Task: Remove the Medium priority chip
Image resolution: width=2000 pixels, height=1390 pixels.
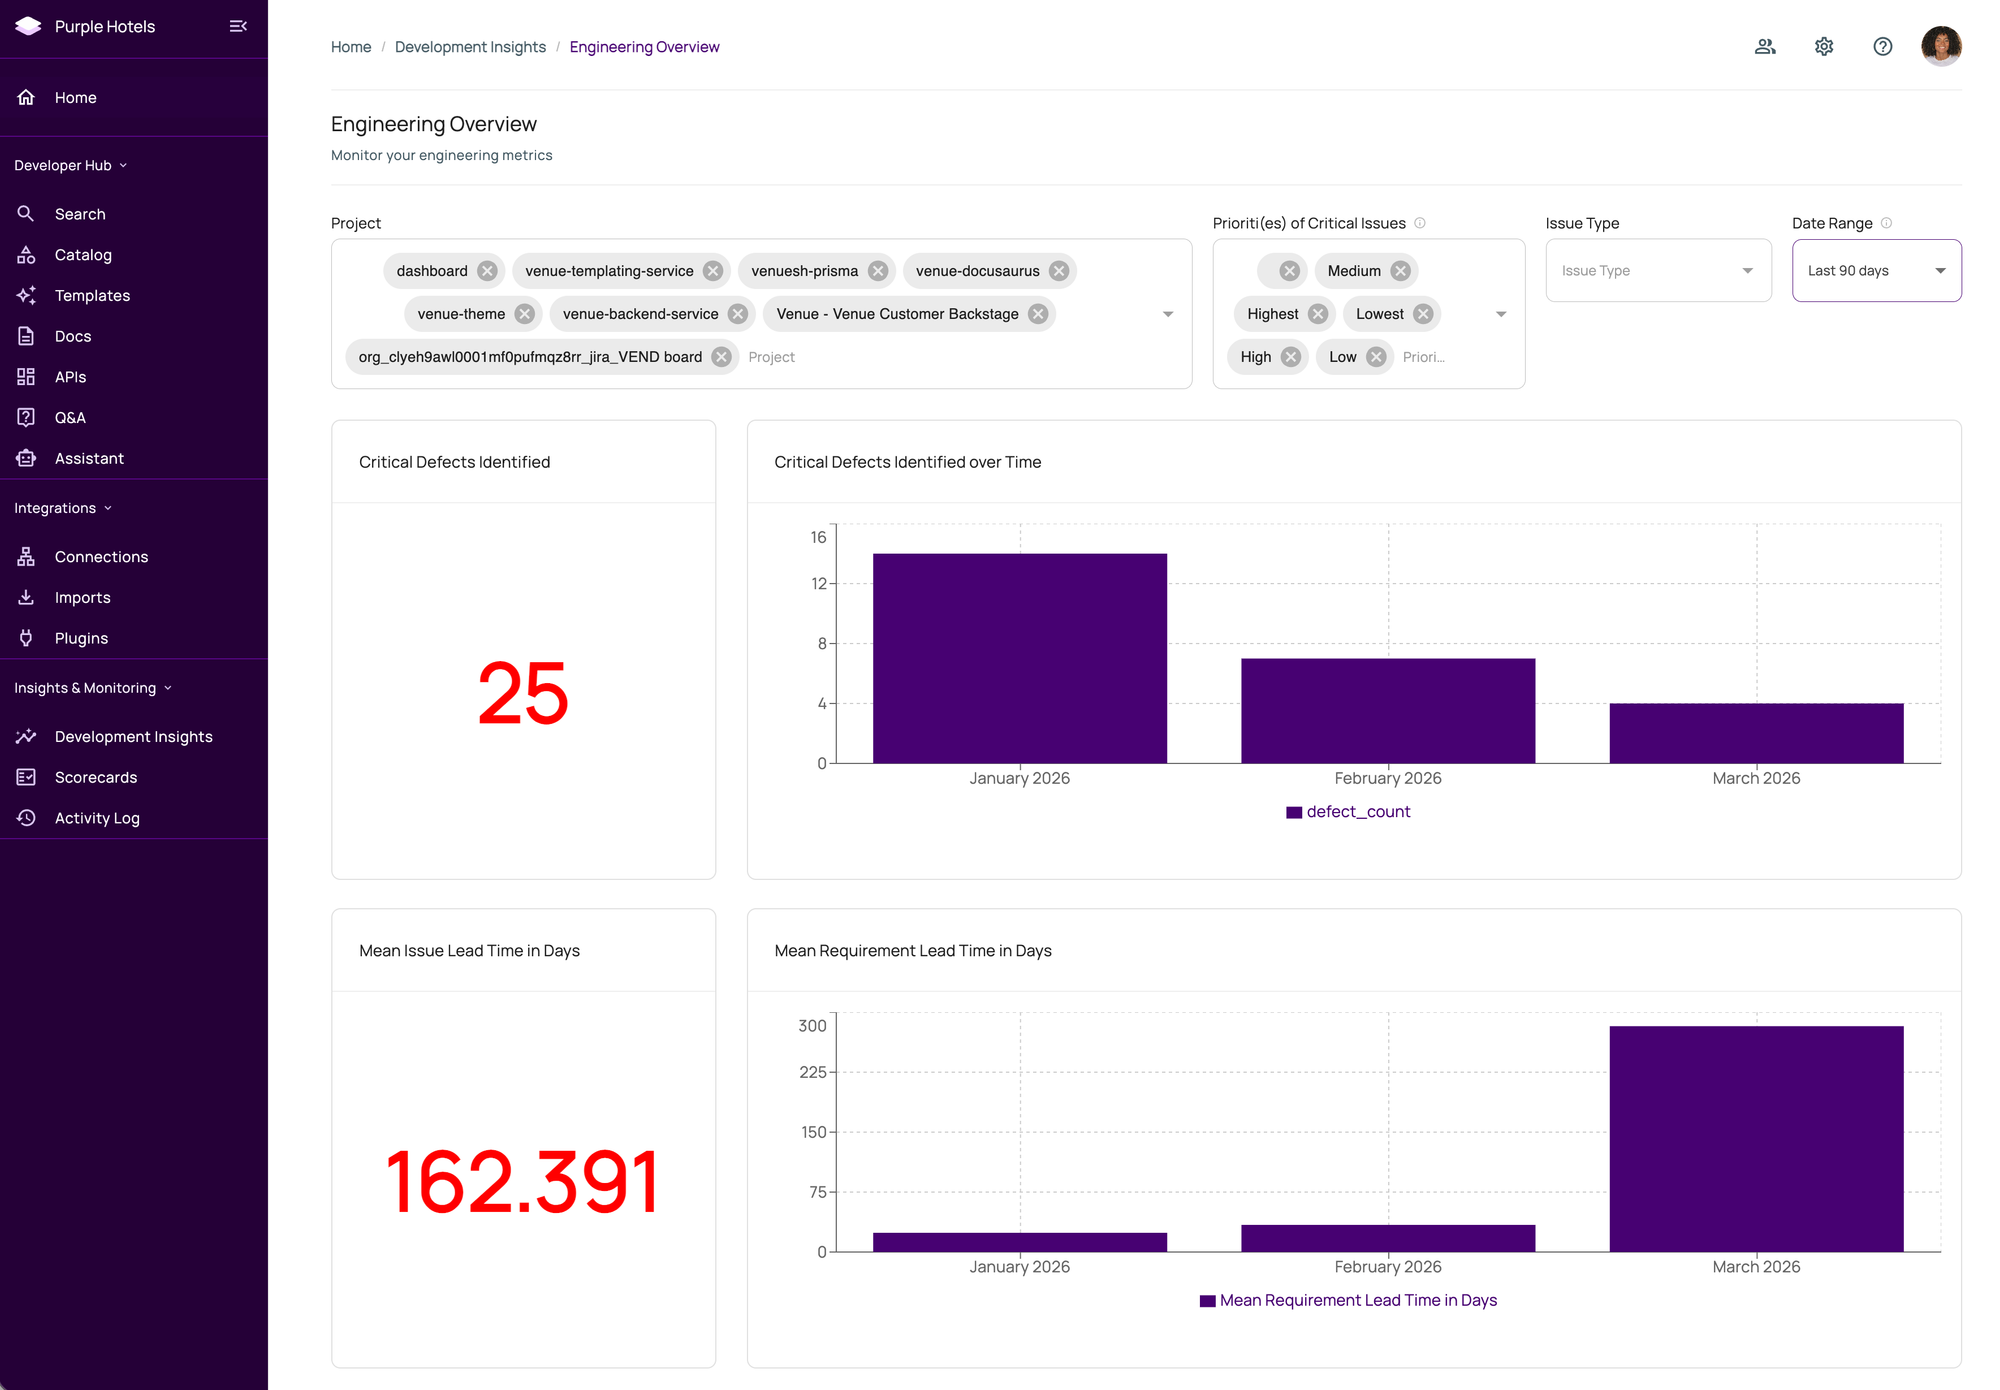Action: (x=1400, y=271)
